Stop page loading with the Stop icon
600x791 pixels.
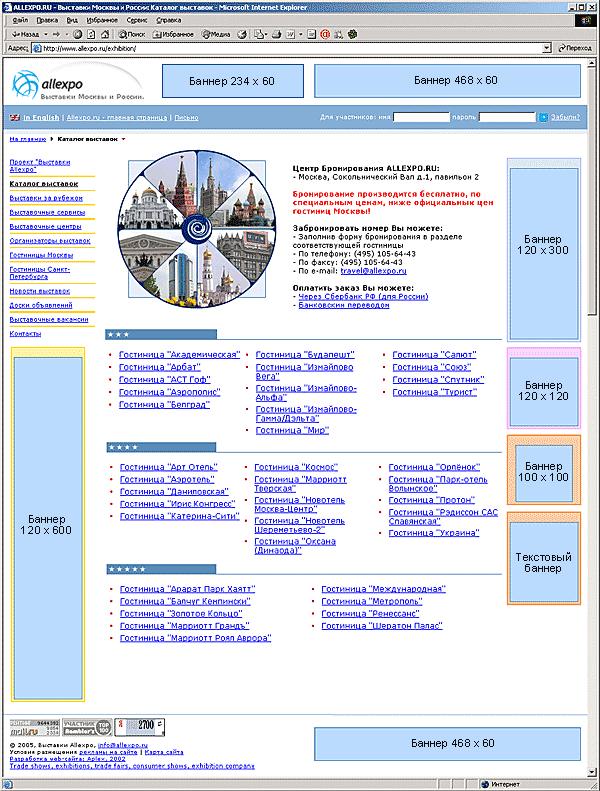coord(77,34)
